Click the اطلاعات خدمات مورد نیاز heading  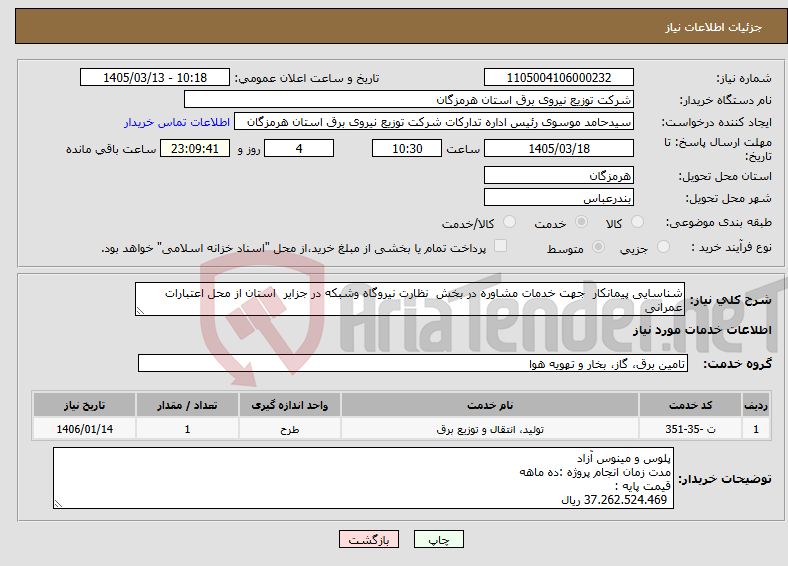702,330
